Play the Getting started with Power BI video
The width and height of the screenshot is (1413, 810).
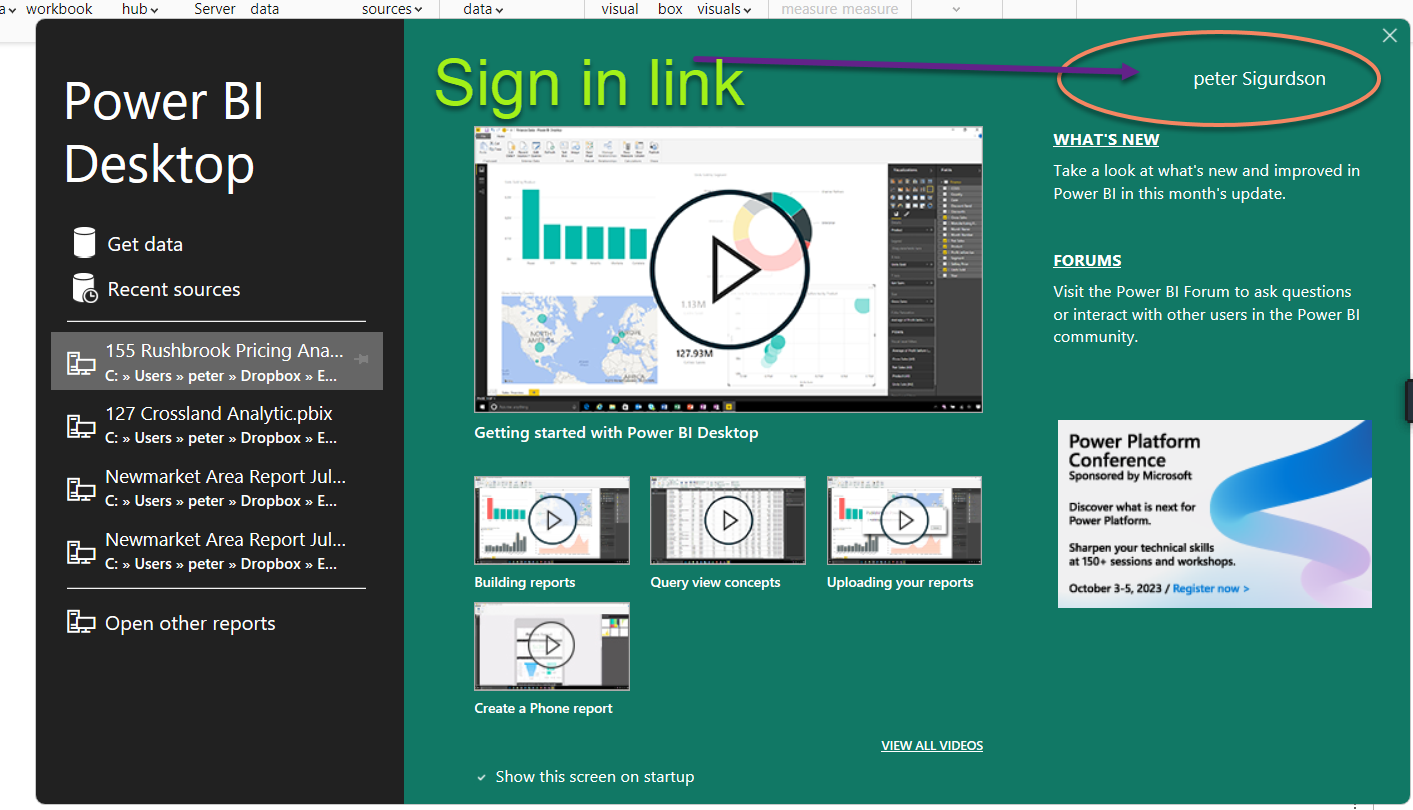[728, 269]
